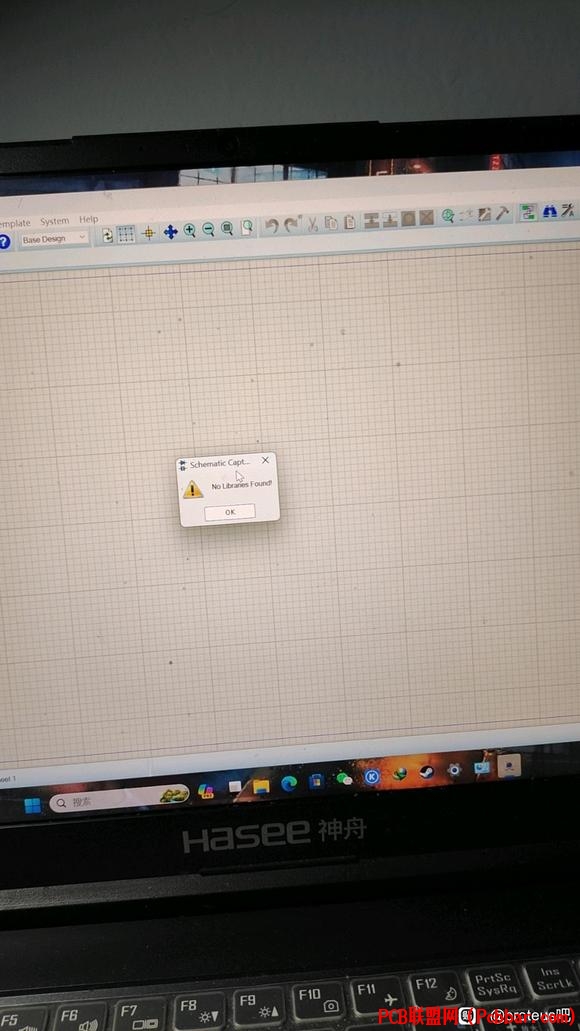
Task: Open the Help menu
Action: click(x=89, y=220)
